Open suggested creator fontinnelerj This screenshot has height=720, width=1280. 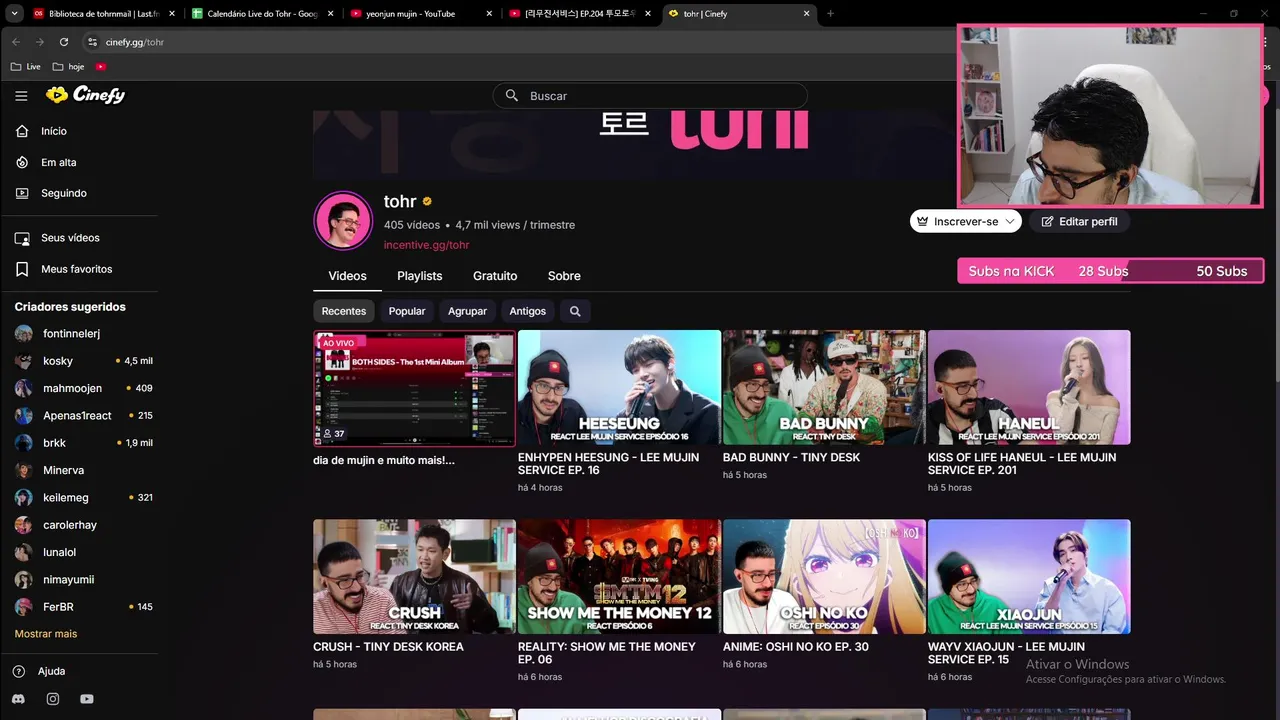(x=71, y=333)
